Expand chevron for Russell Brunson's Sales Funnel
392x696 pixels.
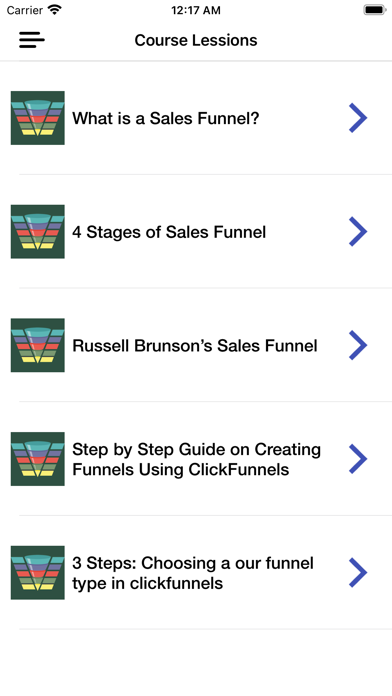click(x=358, y=345)
